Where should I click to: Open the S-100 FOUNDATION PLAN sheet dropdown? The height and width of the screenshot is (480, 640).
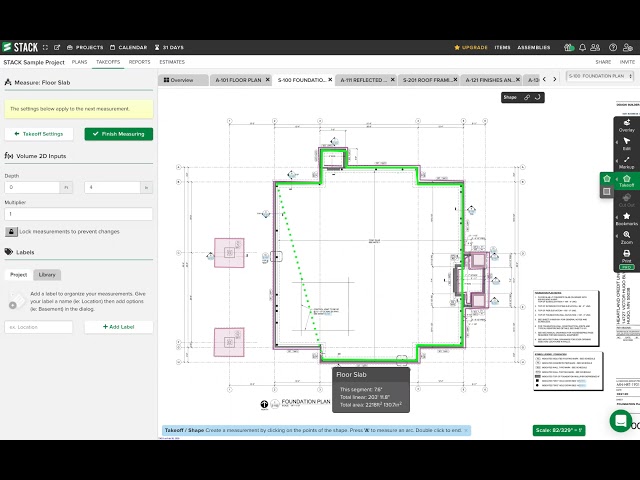600,76
